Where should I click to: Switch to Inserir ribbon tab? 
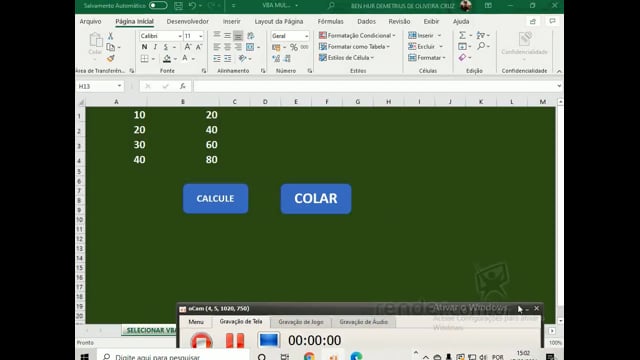click(231, 21)
